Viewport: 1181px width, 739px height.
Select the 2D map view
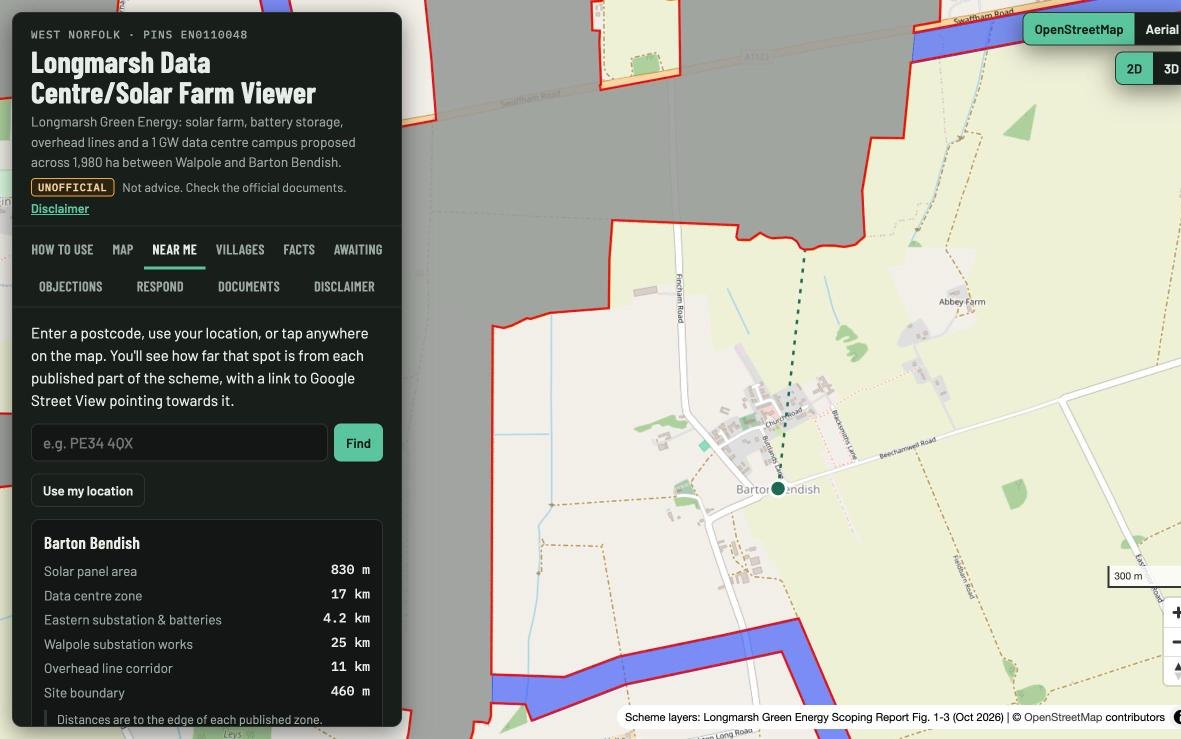coord(1134,69)
